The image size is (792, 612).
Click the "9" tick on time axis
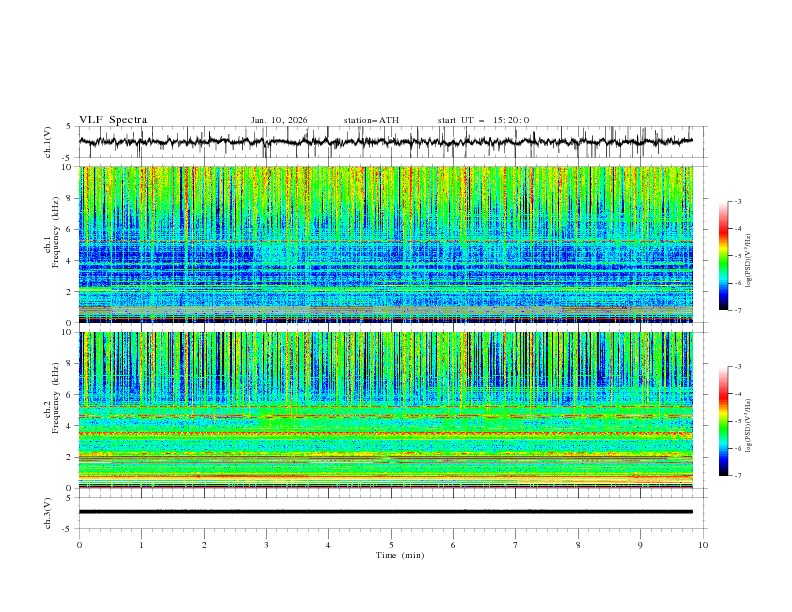(x=640, y=545)
